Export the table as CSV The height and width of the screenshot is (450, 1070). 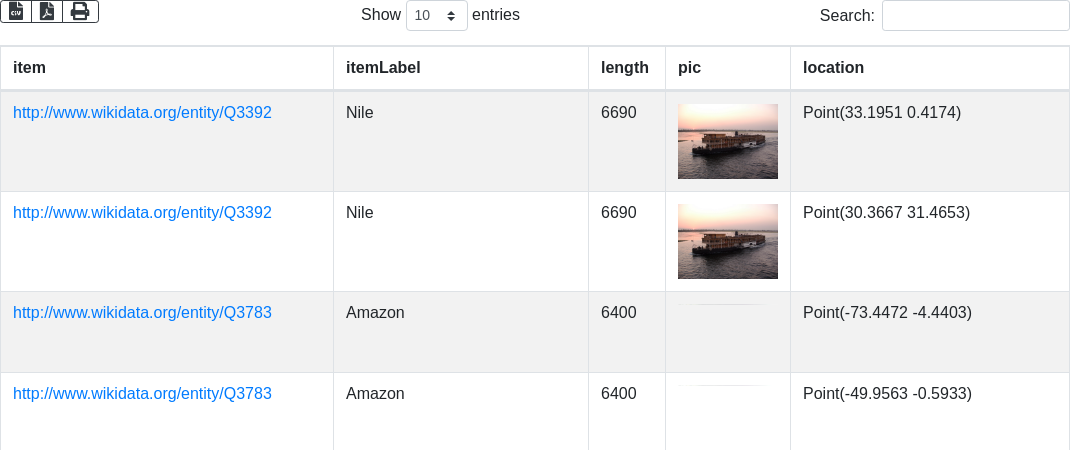[16, 11]
